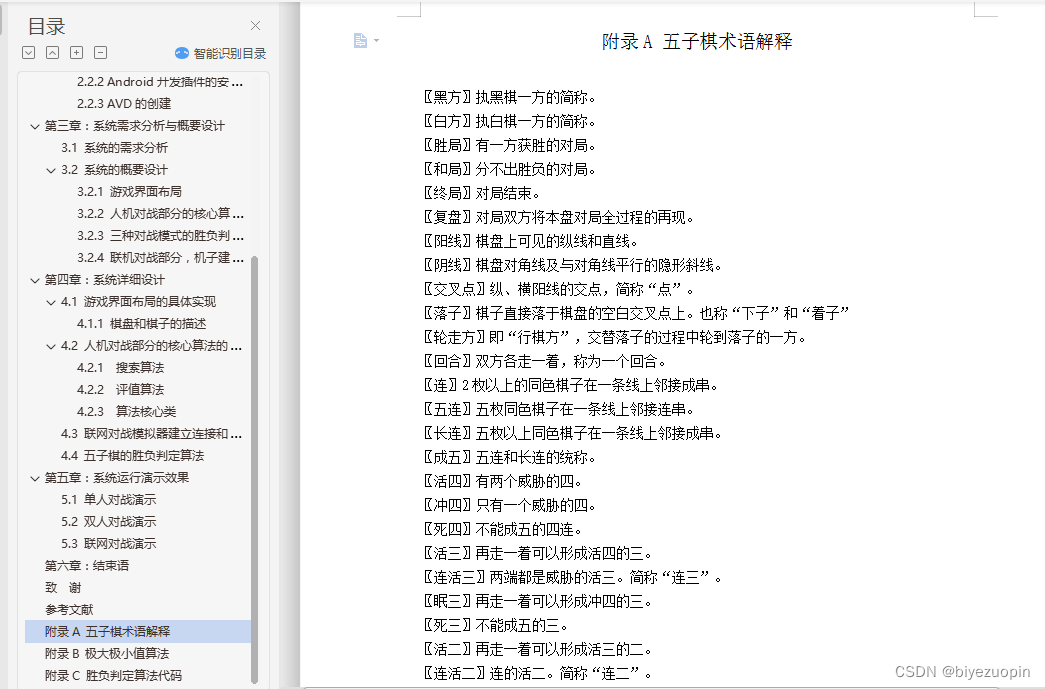
Task: Close the 目录 panel with the X icon
Action: pyautogui.click(x=255, y=25)
